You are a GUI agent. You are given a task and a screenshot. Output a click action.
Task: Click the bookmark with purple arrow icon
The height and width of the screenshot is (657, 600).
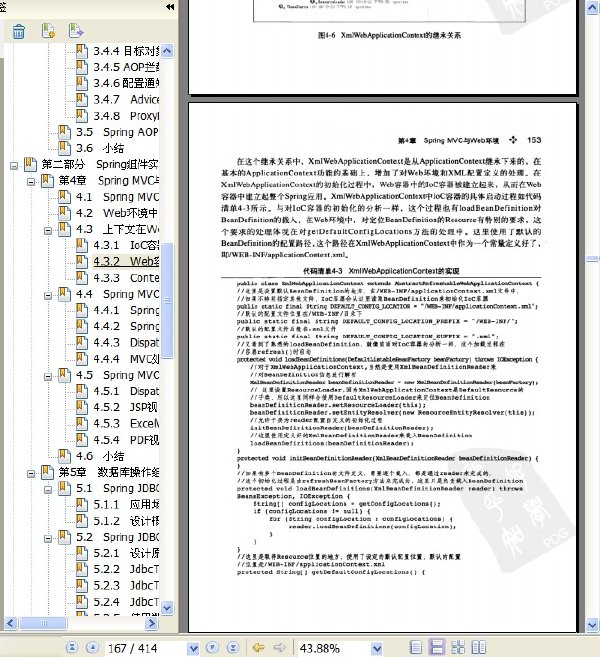coord(76,31)
